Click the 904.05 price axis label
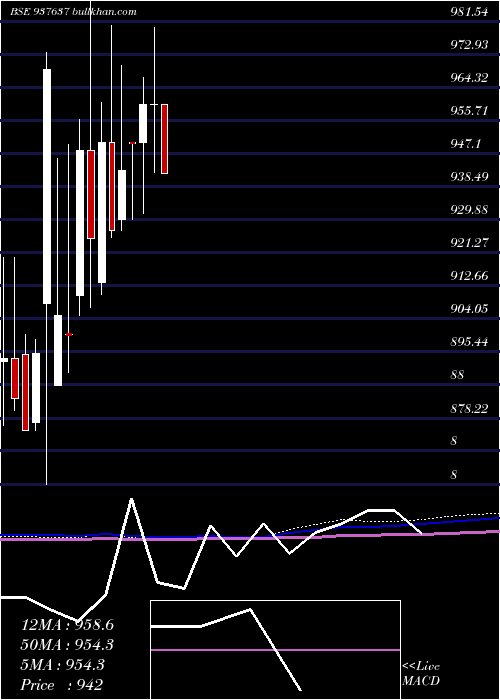The image size is (500, 700). click(x=468, y=309)
